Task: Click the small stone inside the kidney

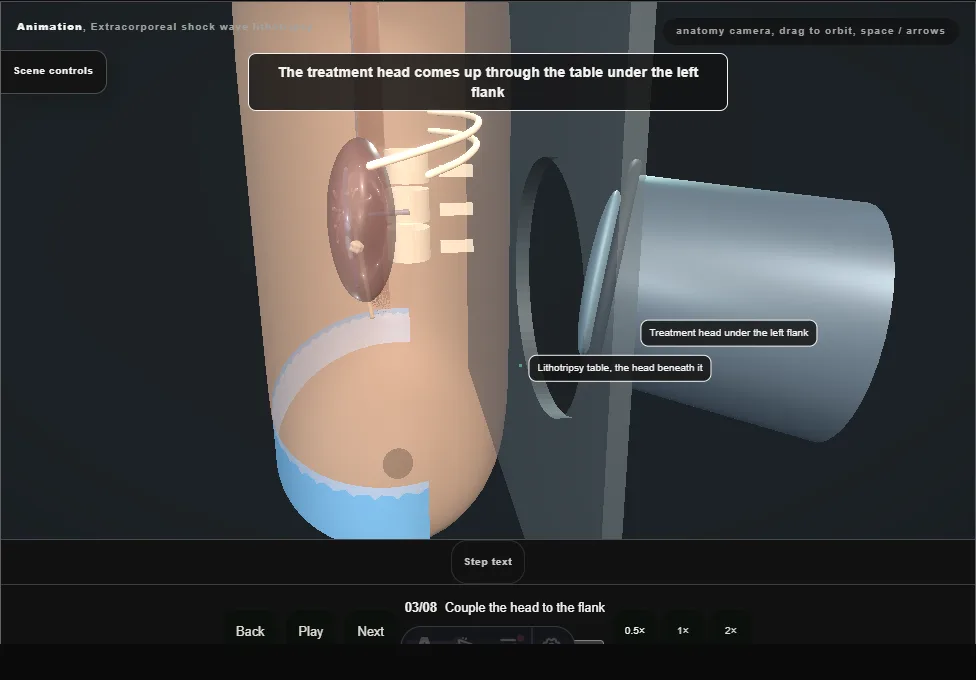Action: click(x=356, y=247)
